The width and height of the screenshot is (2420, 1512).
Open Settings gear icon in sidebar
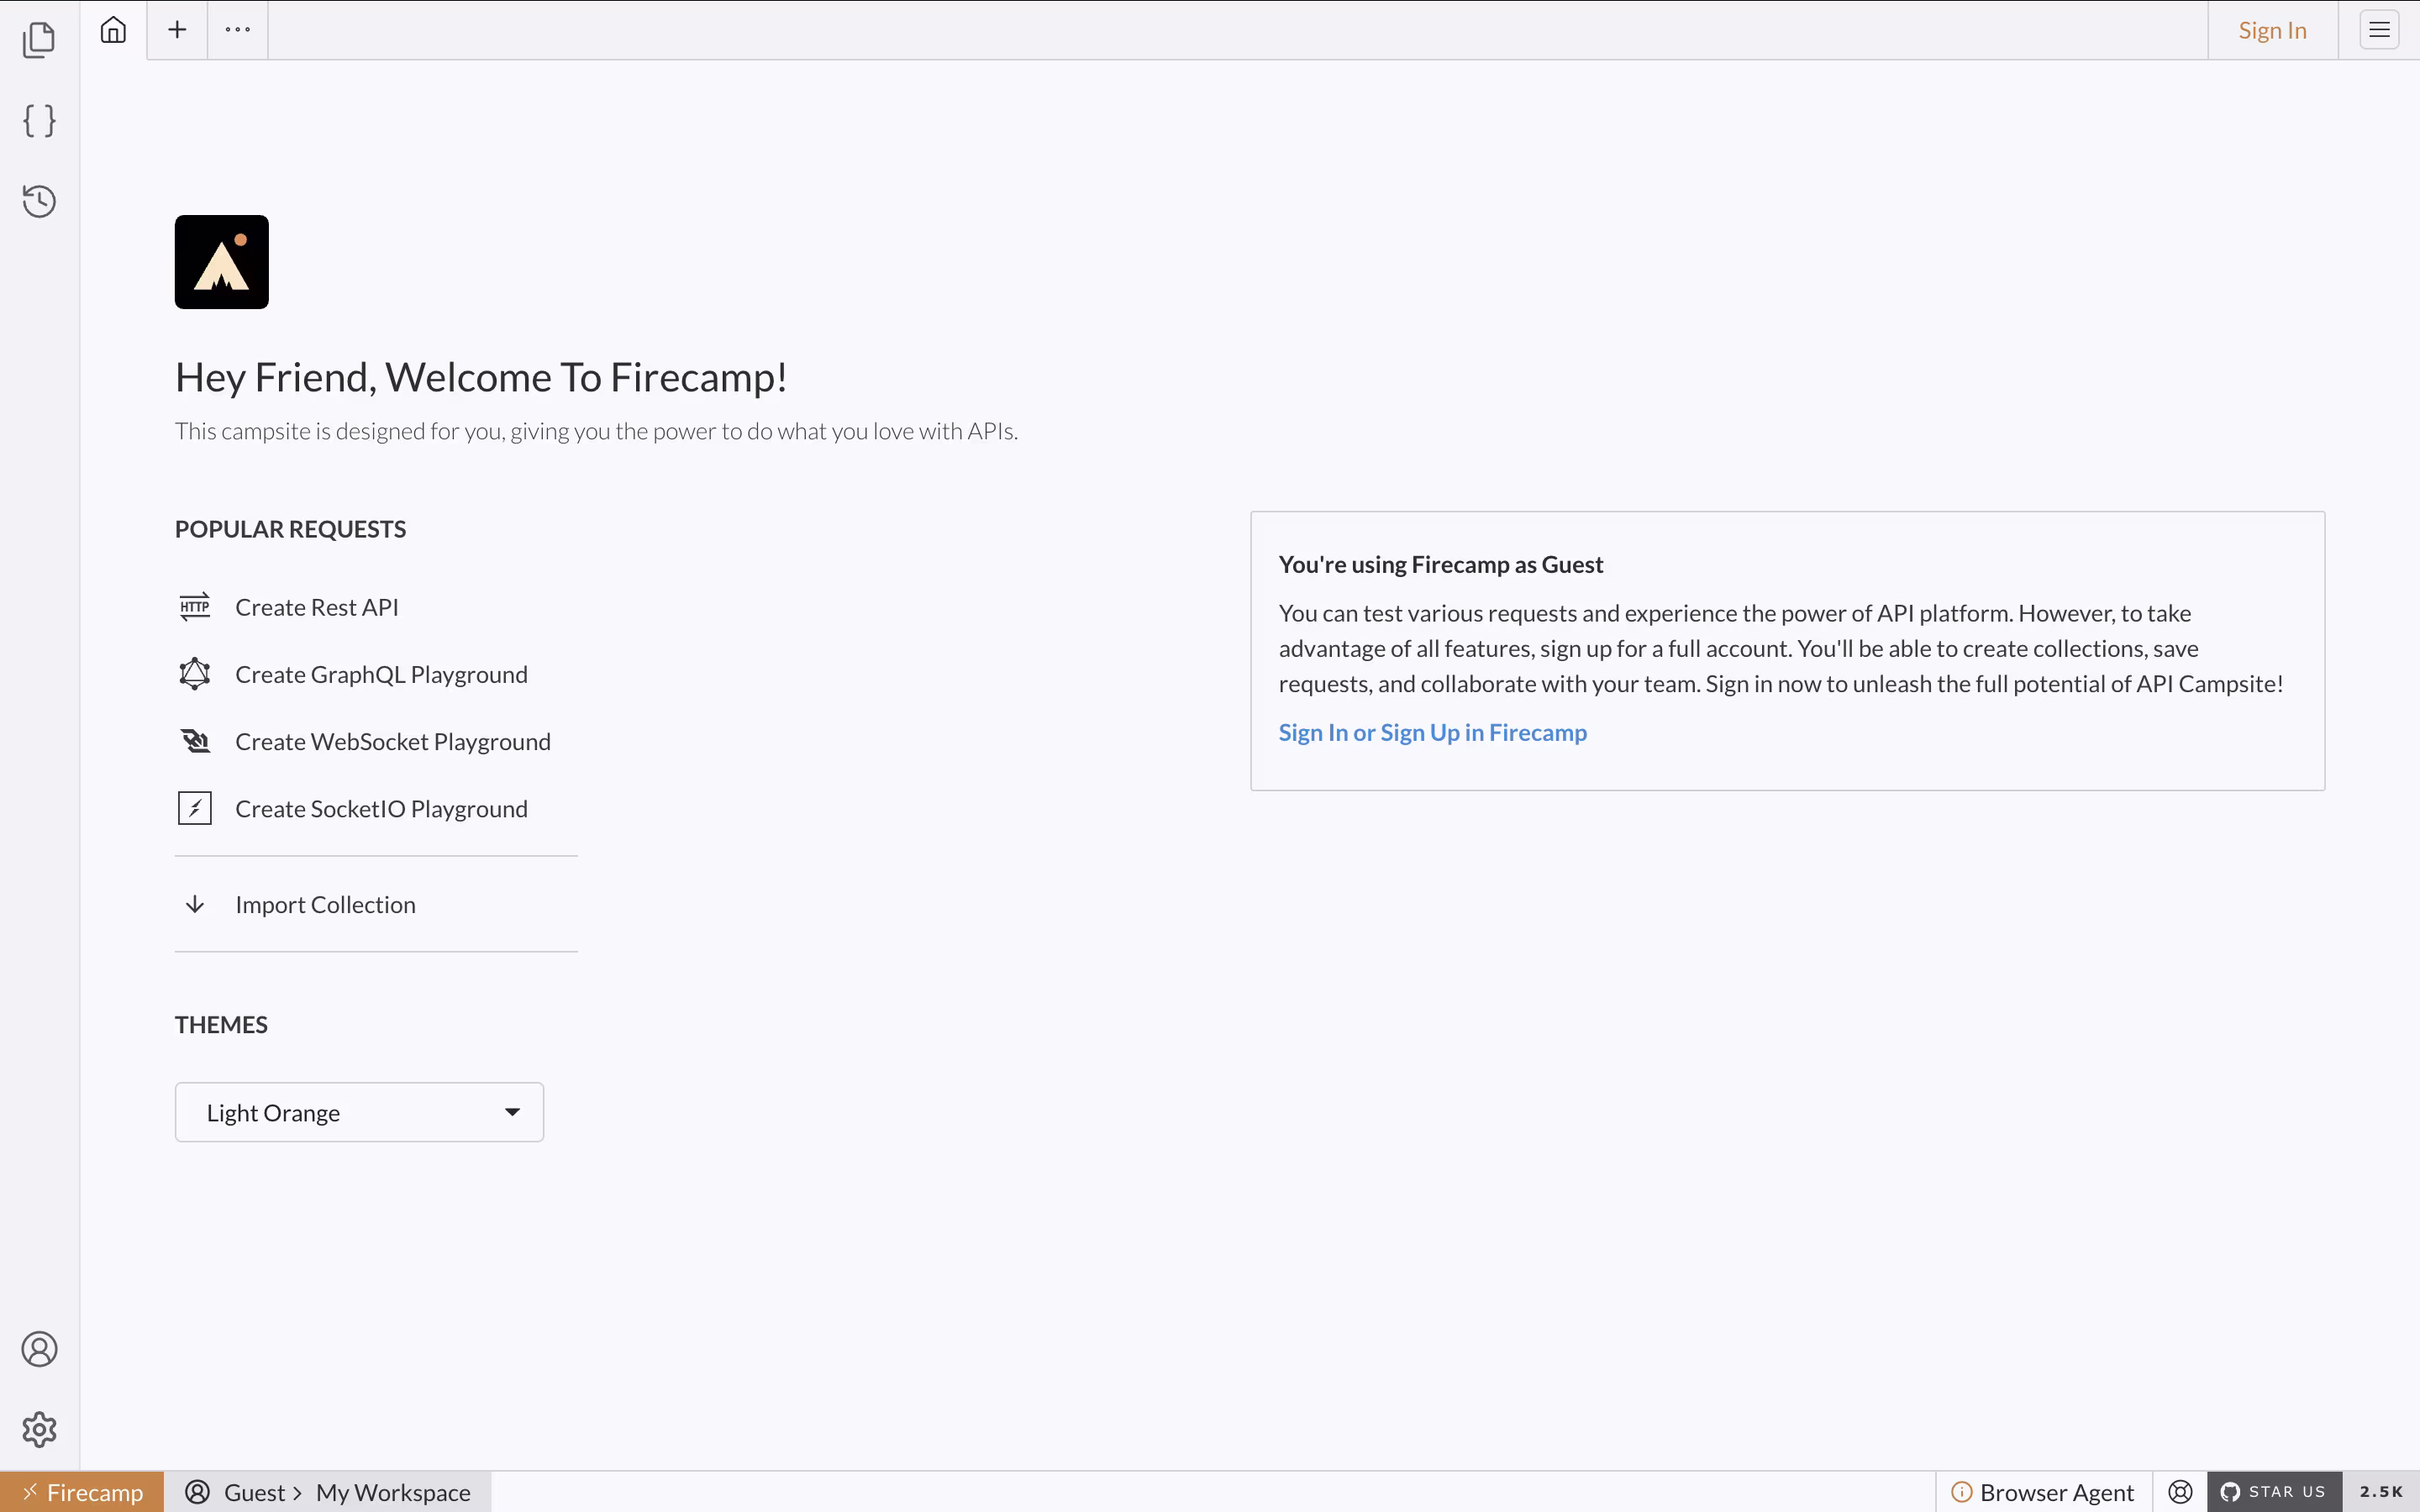tap(39, 1429)
